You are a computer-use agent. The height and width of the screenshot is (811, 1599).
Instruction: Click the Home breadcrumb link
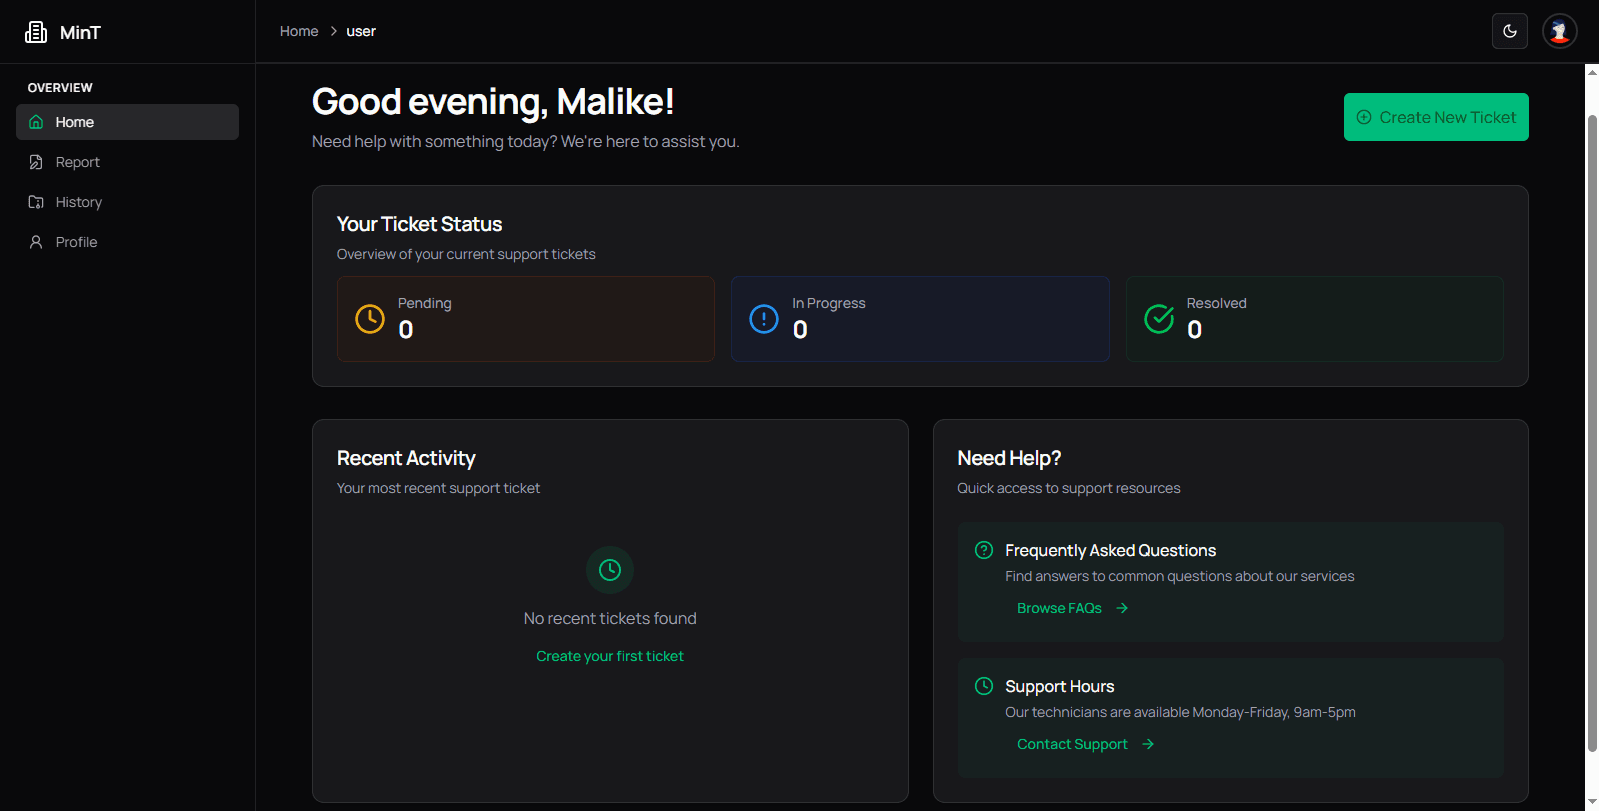click(x=299, y=31)
